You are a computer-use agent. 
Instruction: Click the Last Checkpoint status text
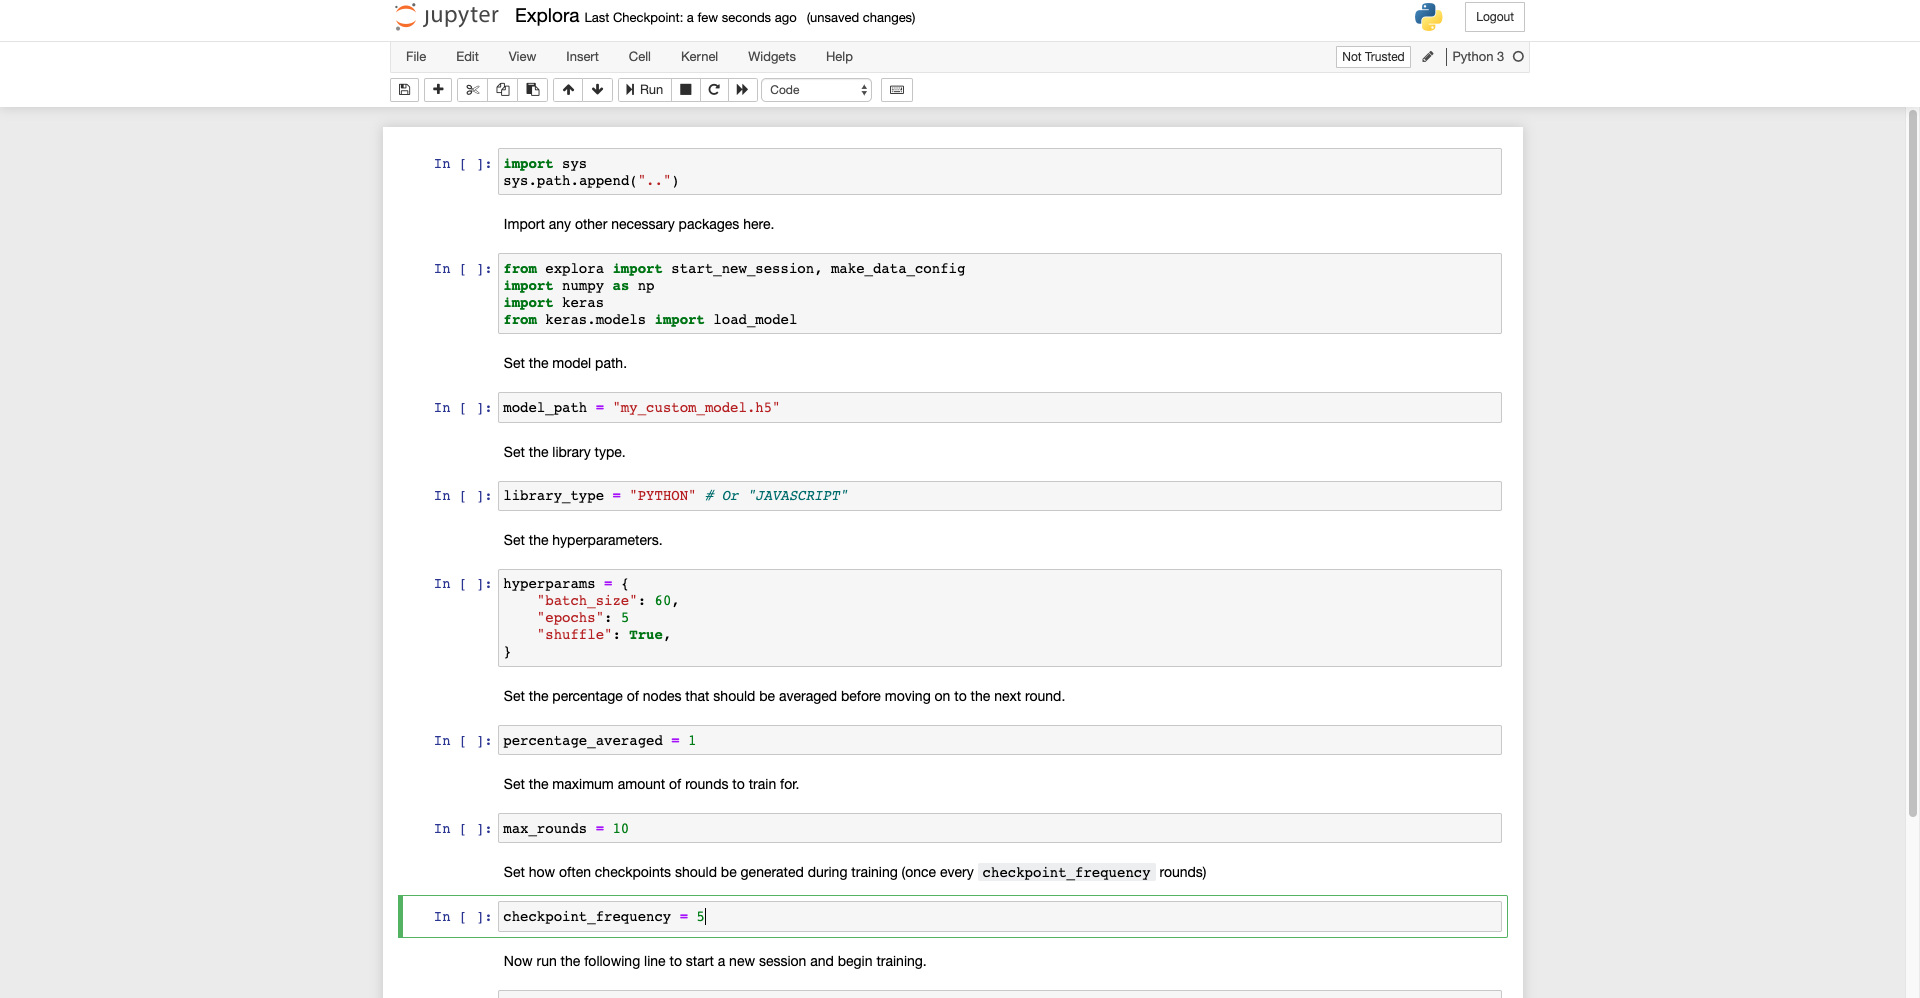[690, 18]
